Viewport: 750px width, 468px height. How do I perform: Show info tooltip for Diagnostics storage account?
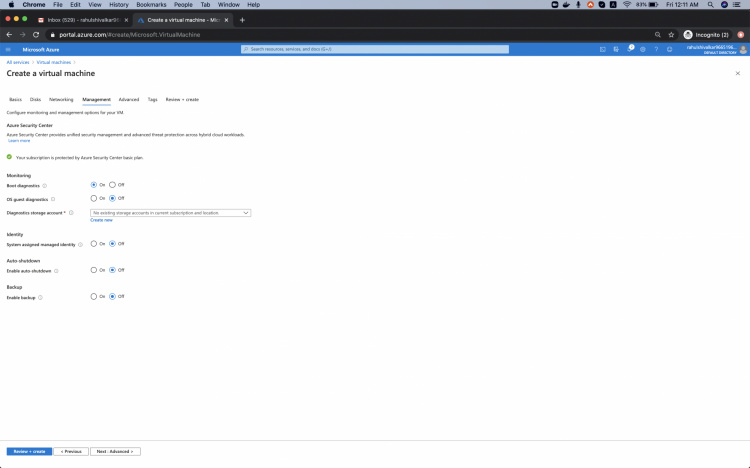coord(71,212)
